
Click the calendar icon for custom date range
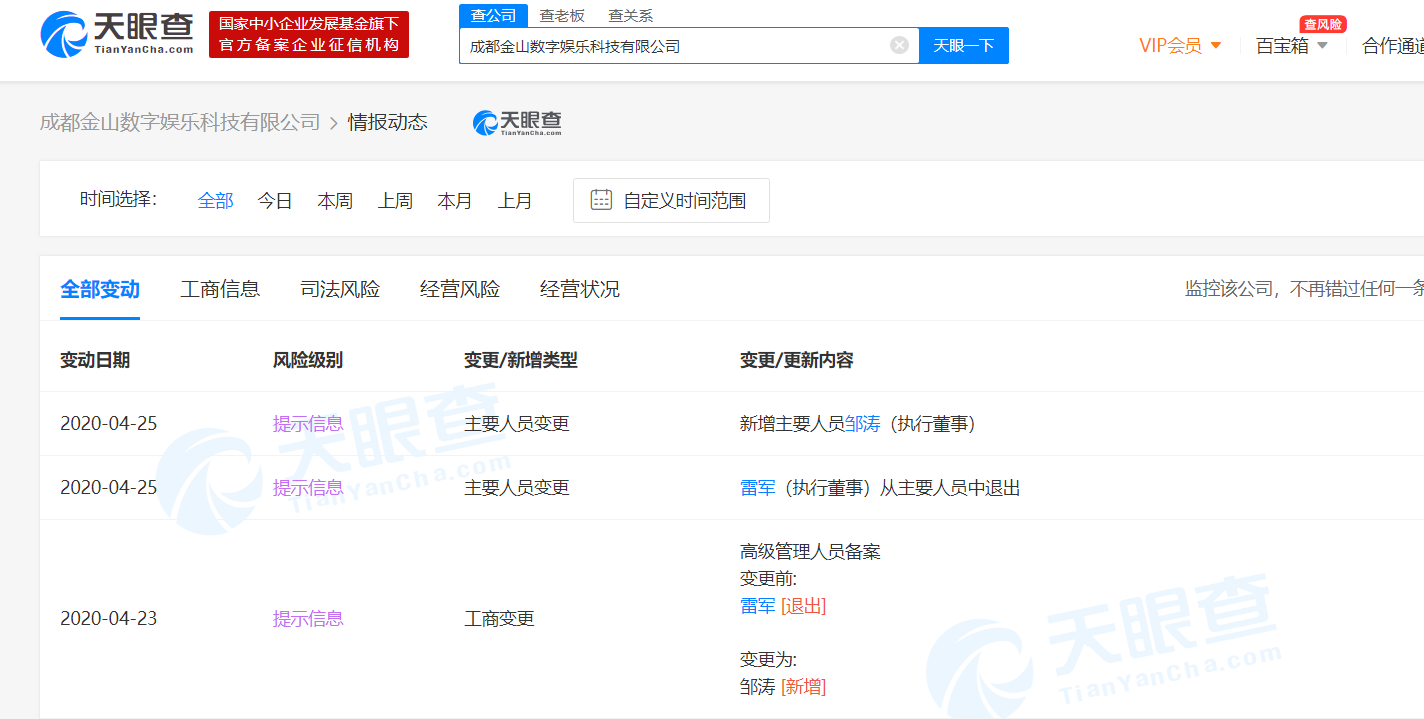[601, 200]
